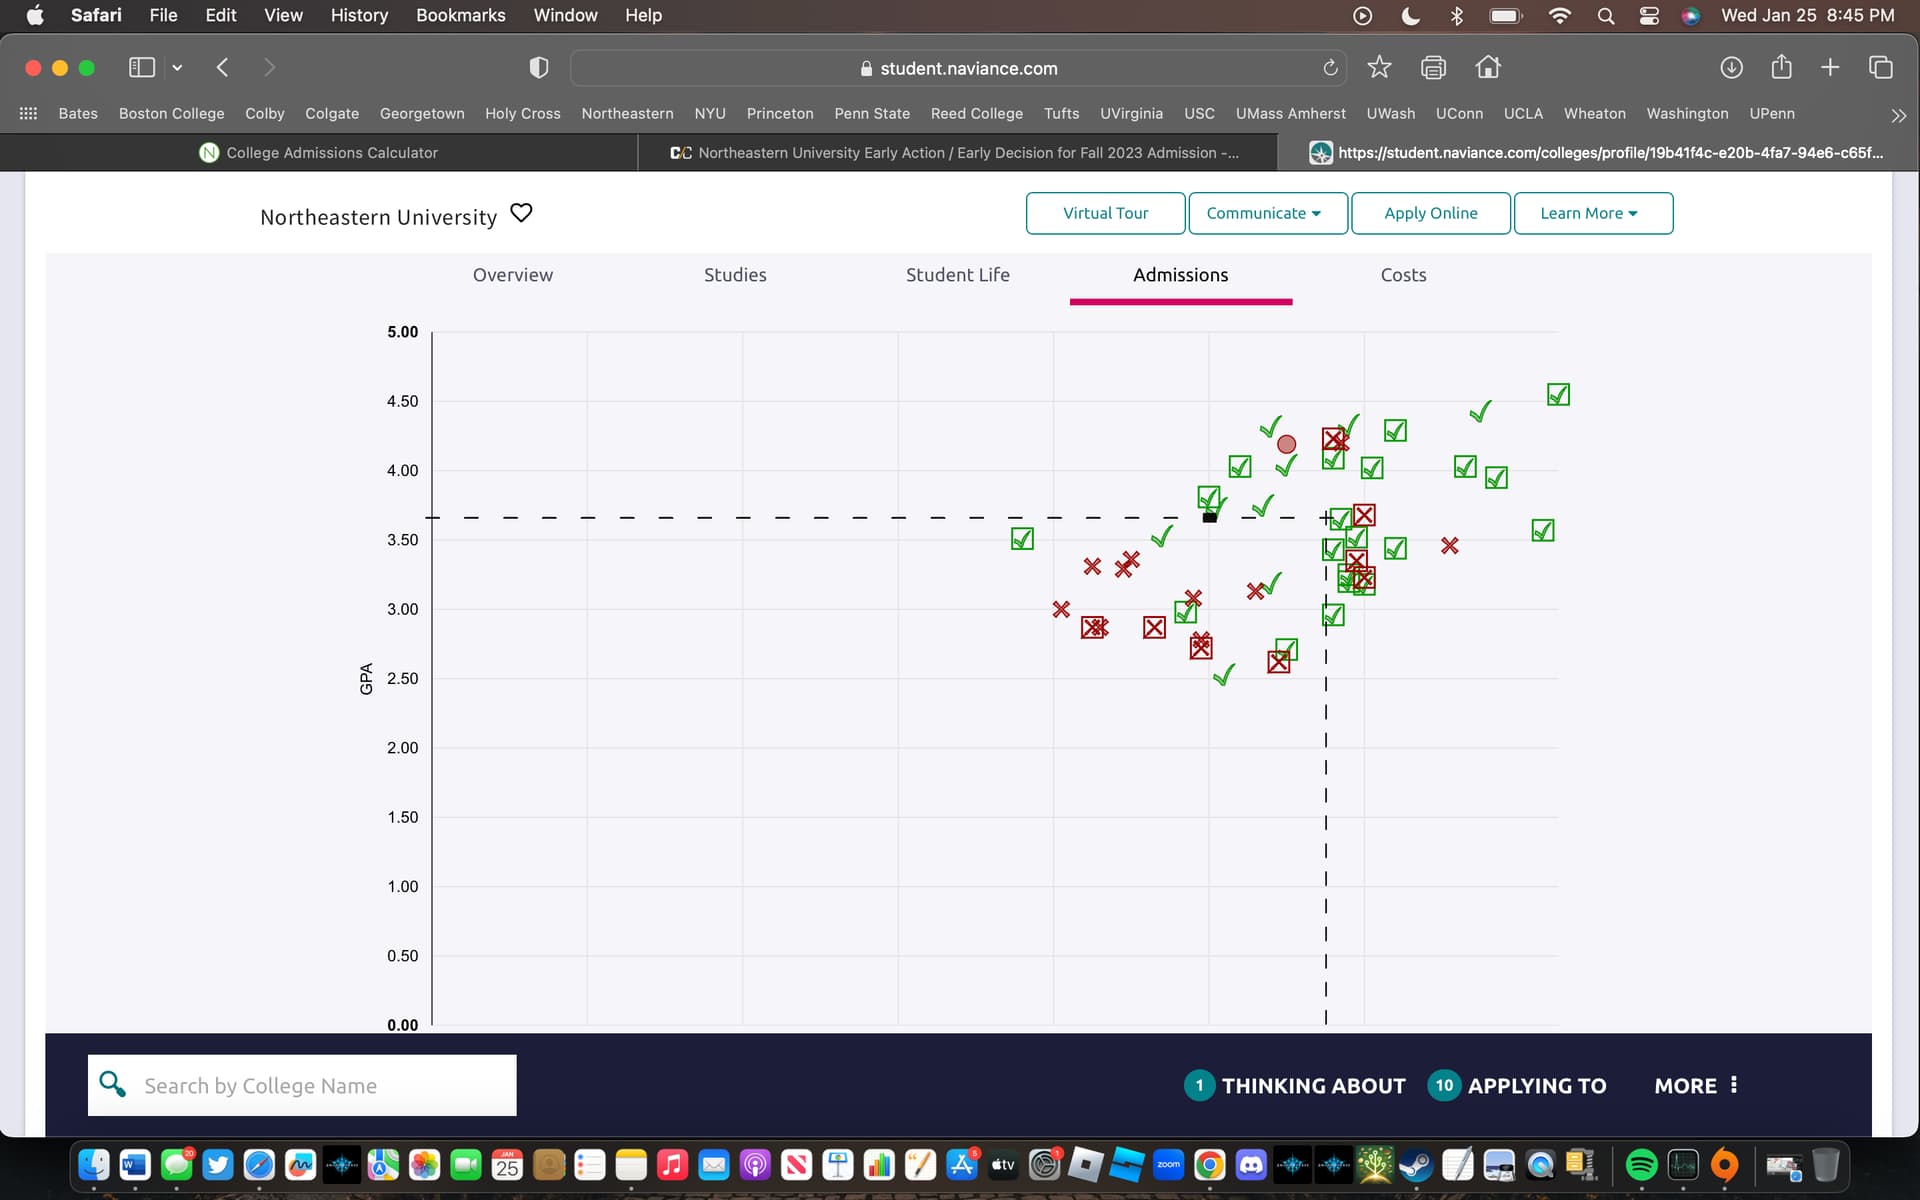Open Spotify from the Dock
Image resolution: width=1920 pixels, height=1200 pixels.
click(x=1641, y=1165)
